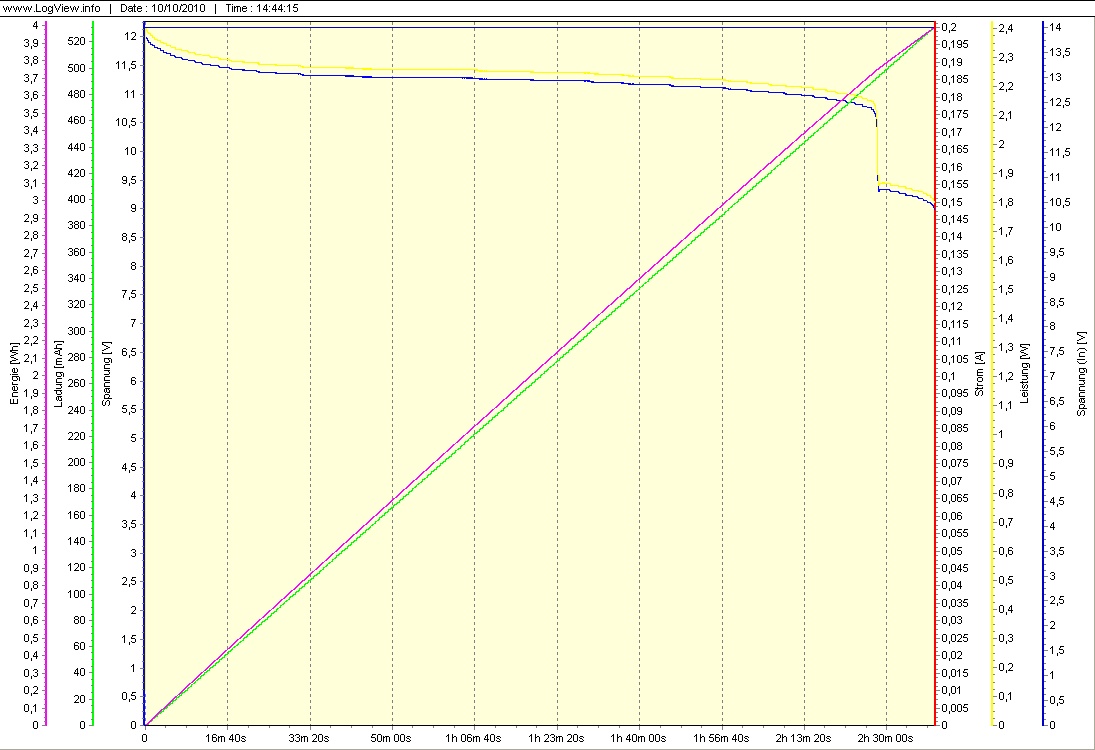Click the 10,5 value on the Spannung (In) axis
The width and height of the screenshot is (1095, 750).
[1060, 202]
